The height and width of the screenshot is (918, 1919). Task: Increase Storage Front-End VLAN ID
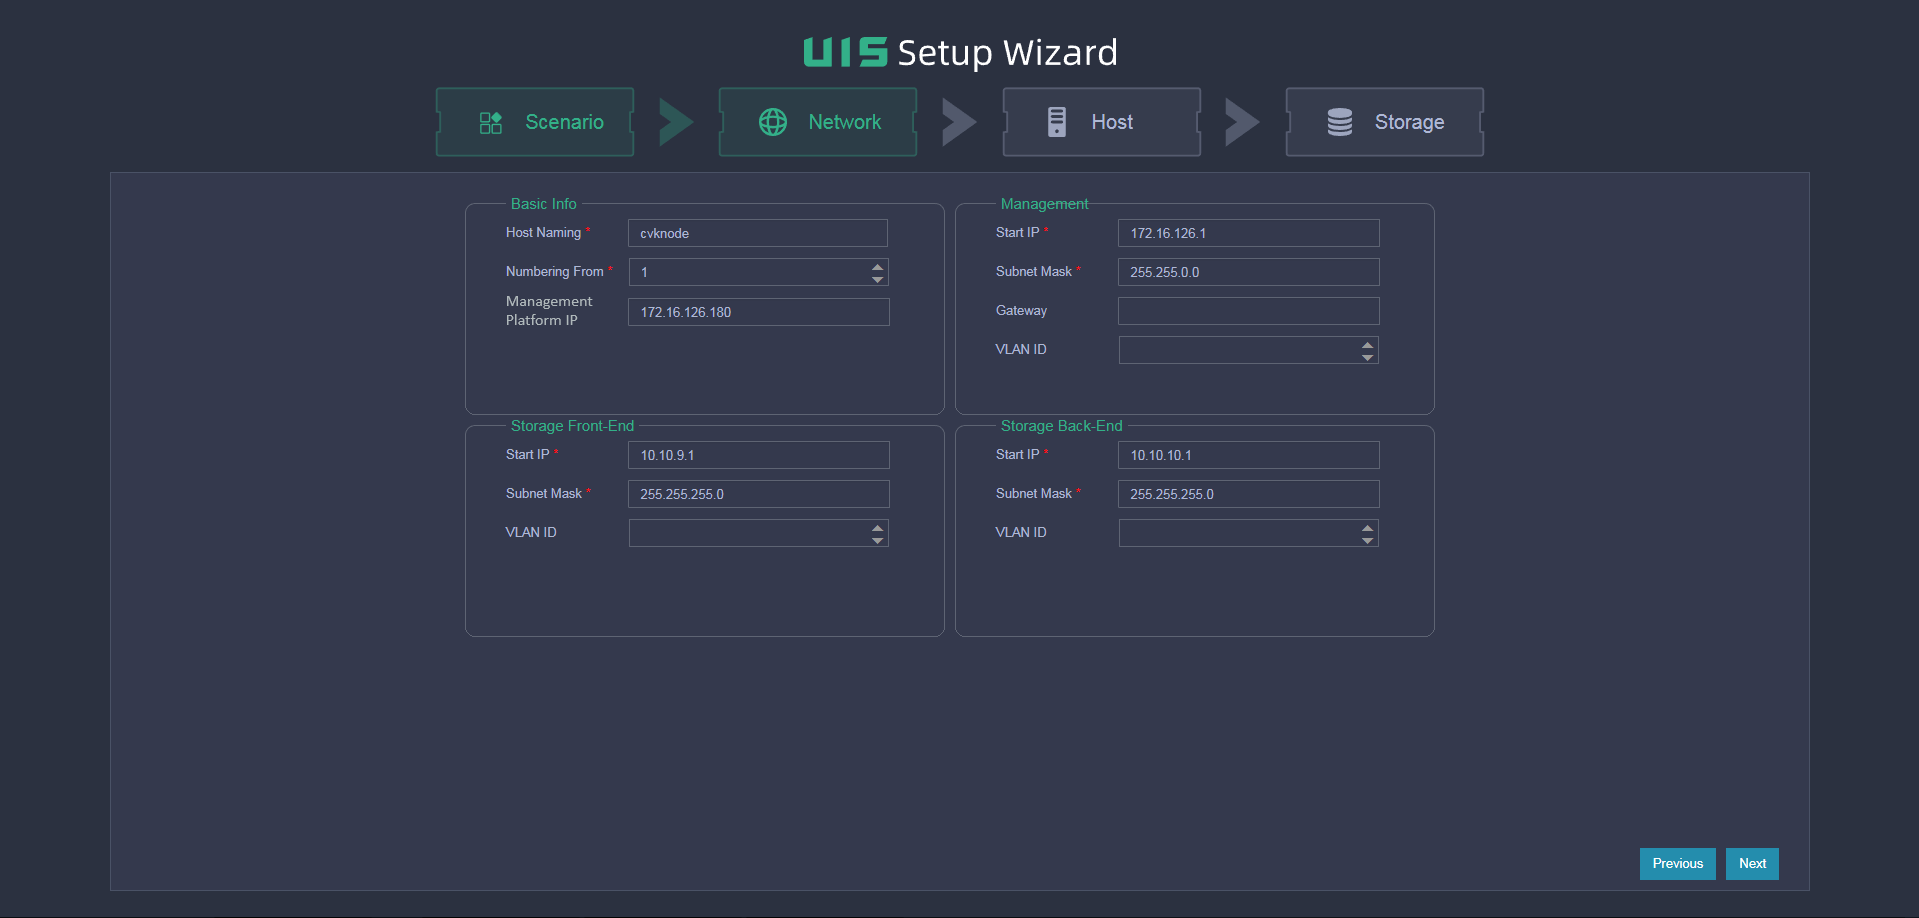click(x=878, y=527)
